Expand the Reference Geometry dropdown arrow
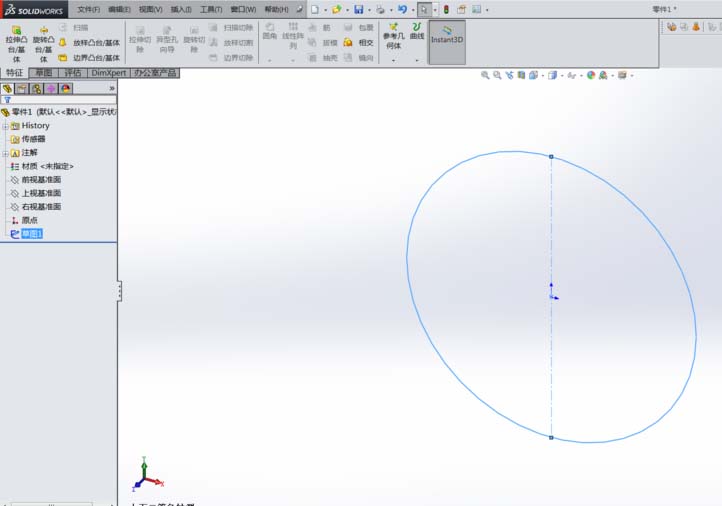 pos(393,60)
